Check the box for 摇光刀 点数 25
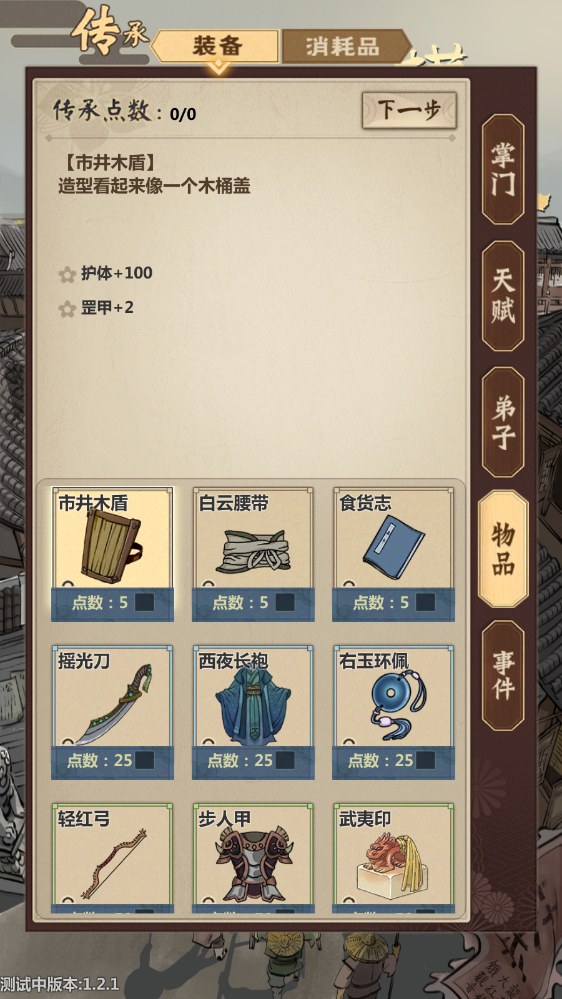Screen dimensions: 562x999 point(144,760)
